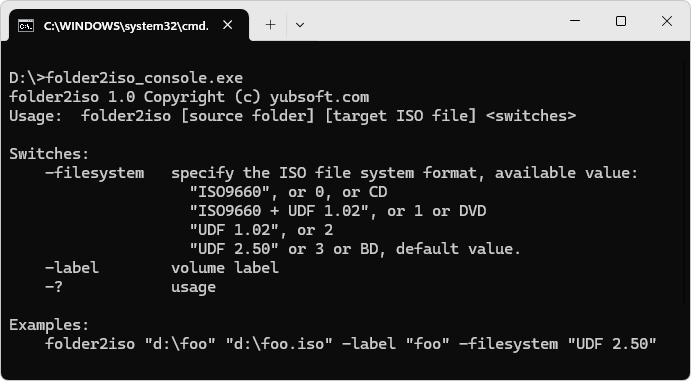Viewport: 691px width, 381px height.
Task: Close the terminal window
Action: pos(667,21)
